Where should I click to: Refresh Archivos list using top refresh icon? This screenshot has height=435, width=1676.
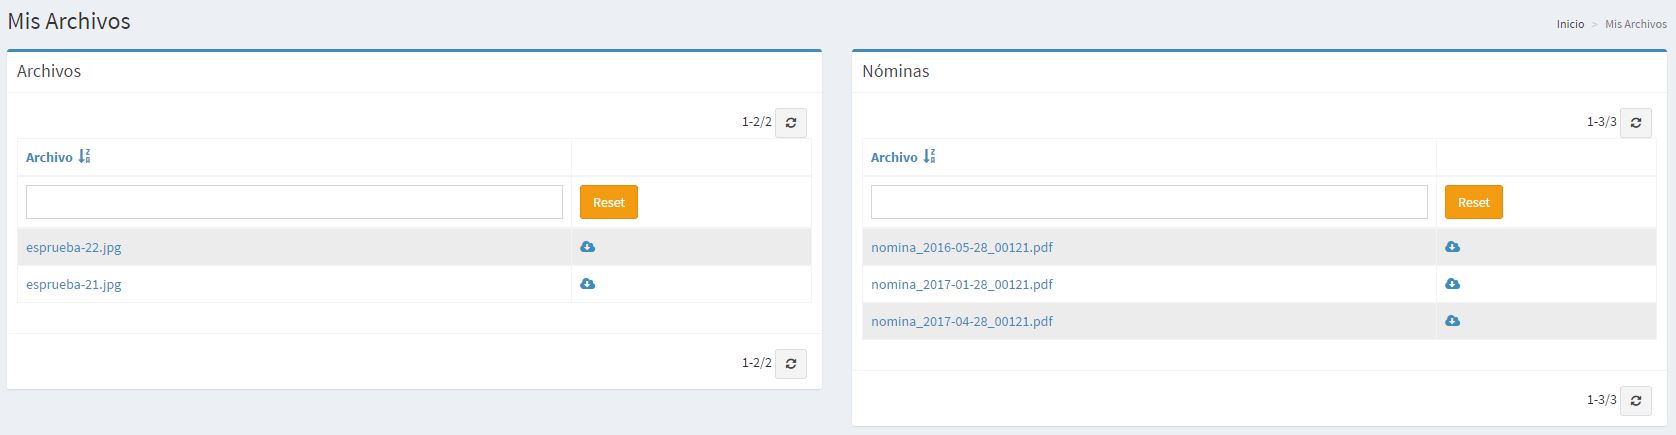click(791, 122)
